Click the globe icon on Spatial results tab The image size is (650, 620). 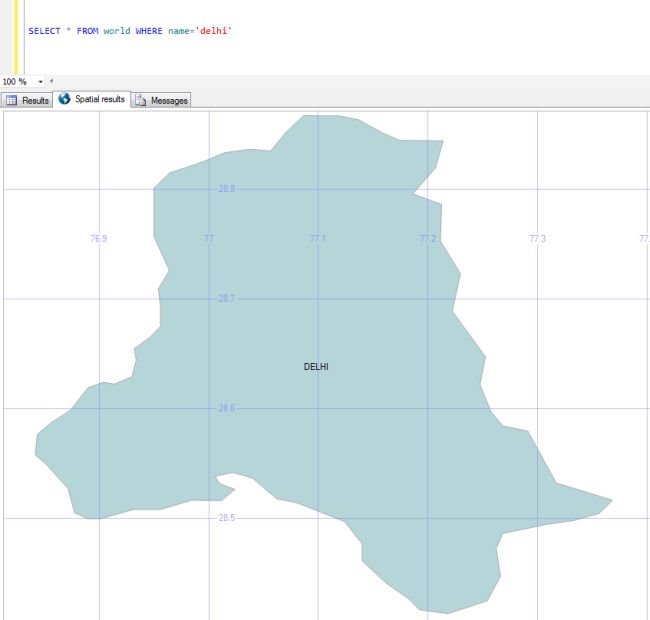pyautogui.click(x=65, y=99)
